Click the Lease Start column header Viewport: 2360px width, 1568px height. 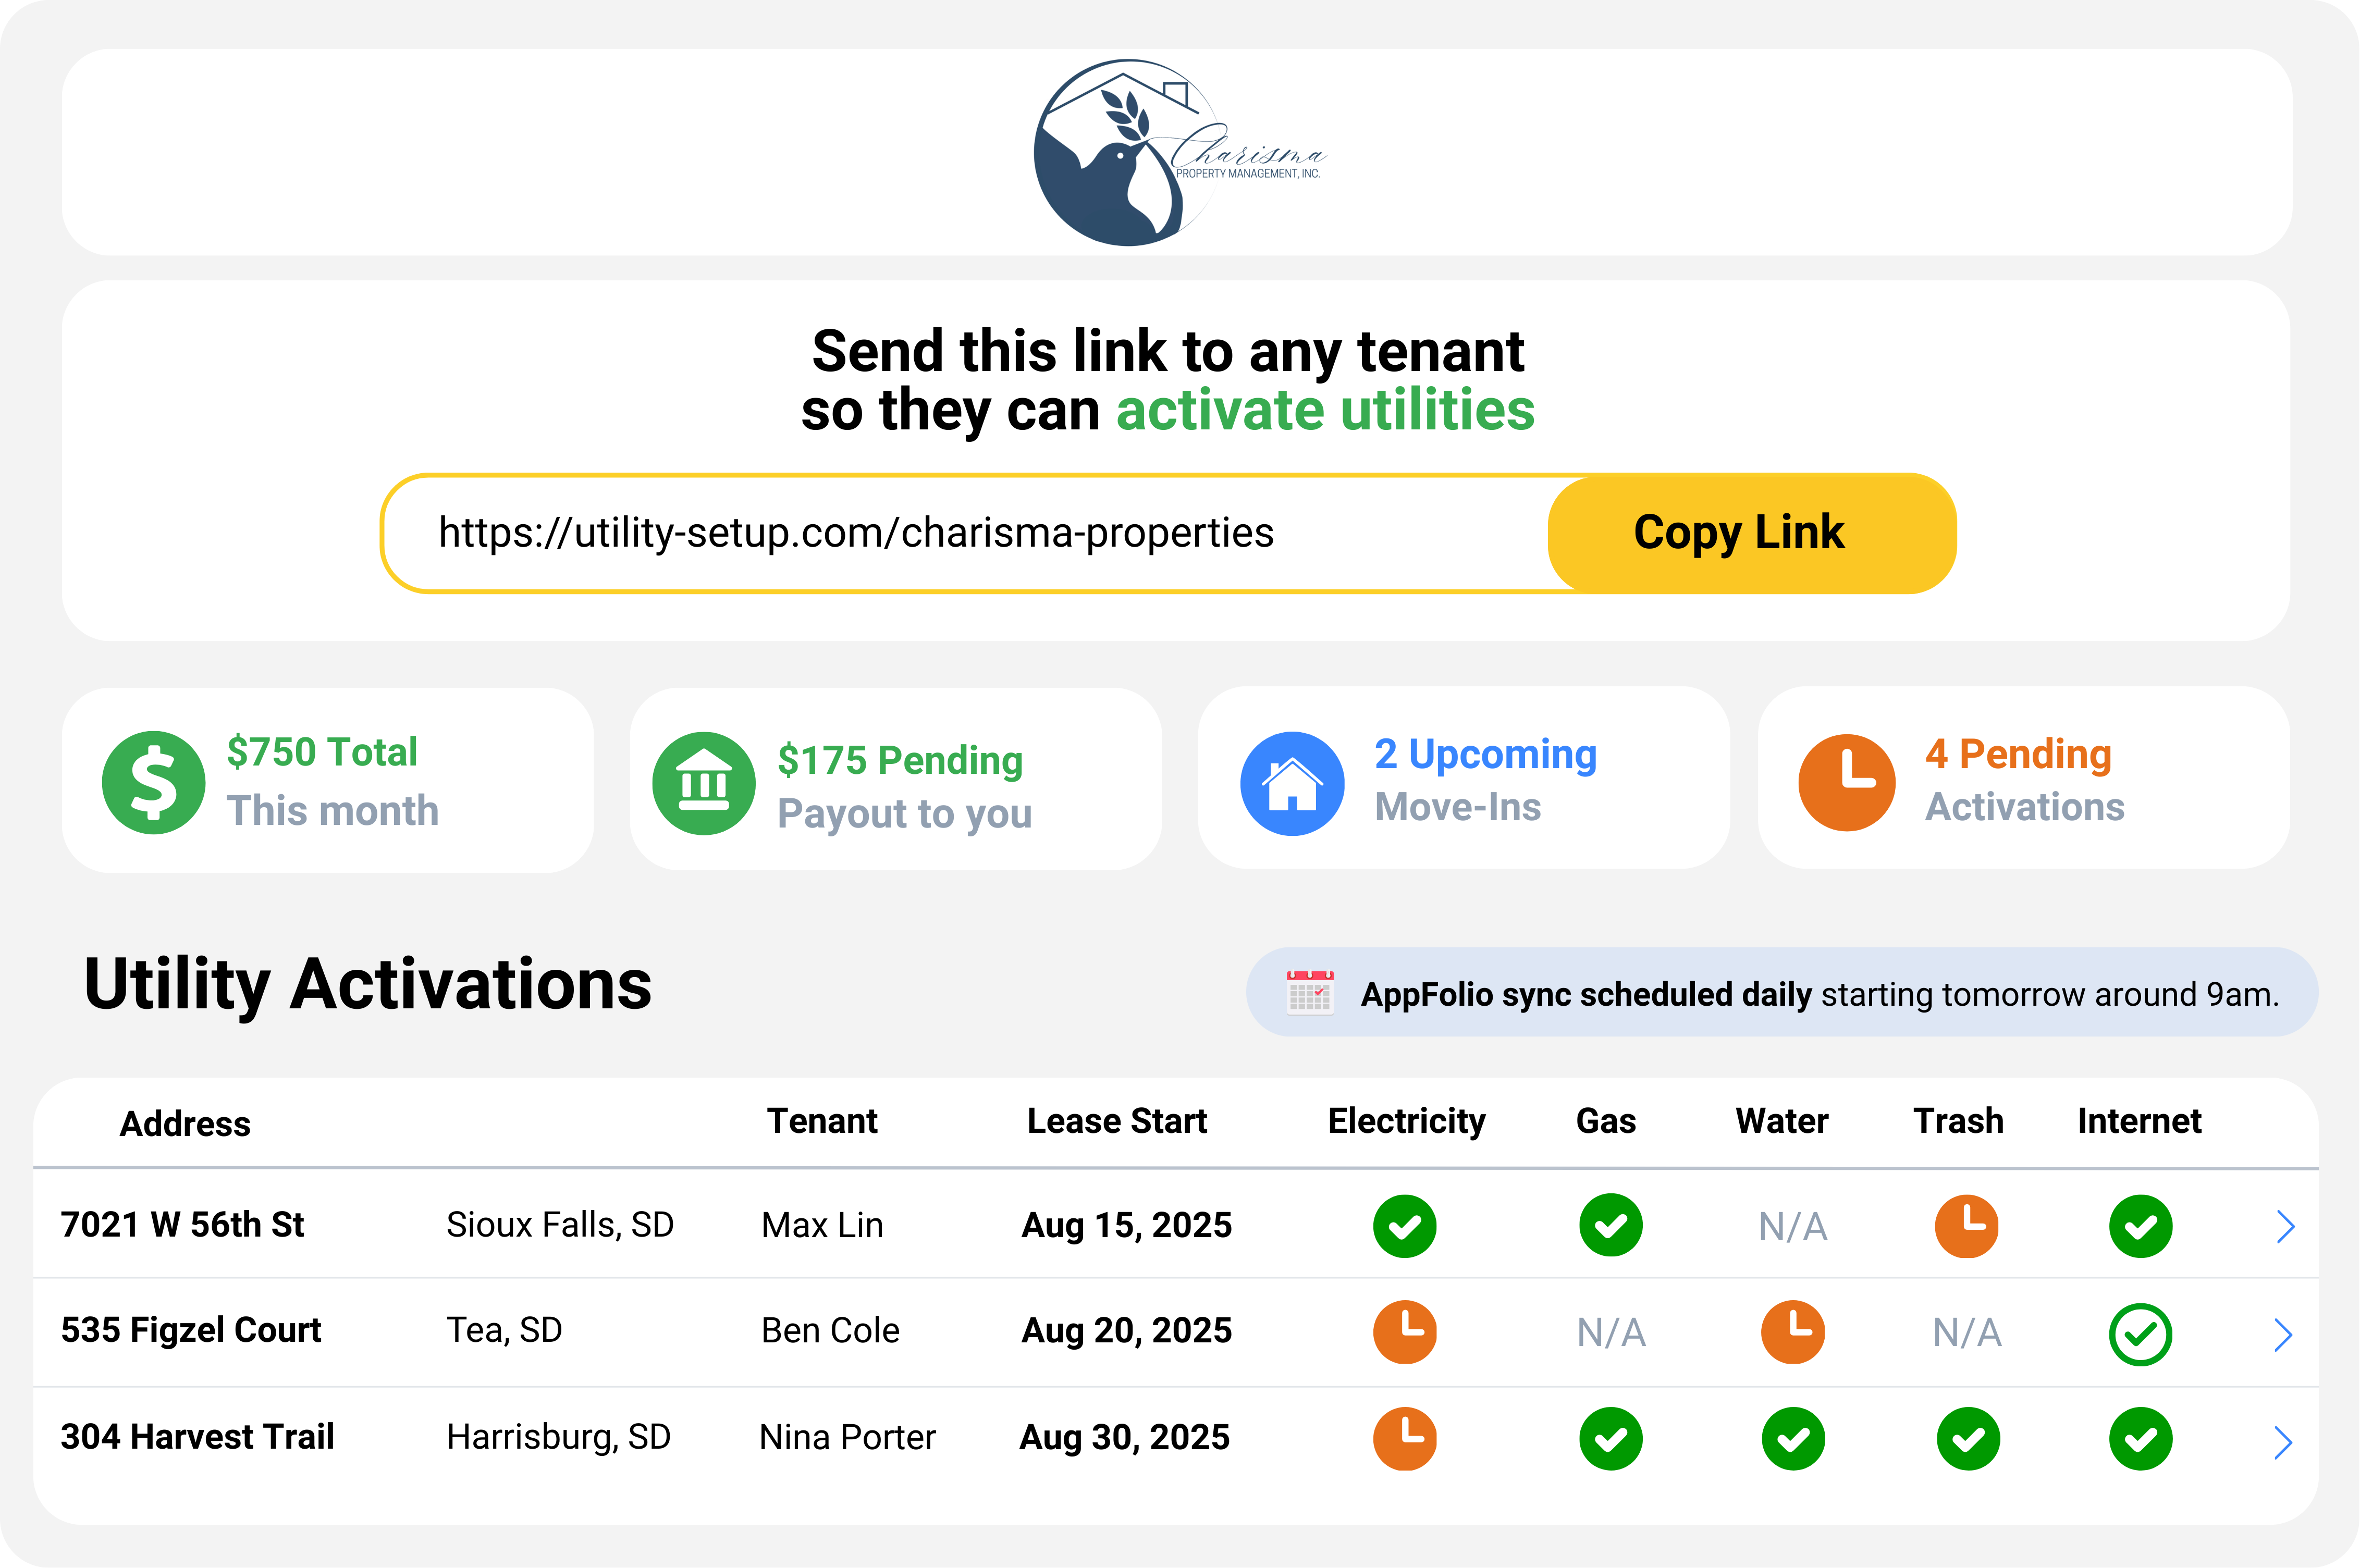[1117, 1121]
